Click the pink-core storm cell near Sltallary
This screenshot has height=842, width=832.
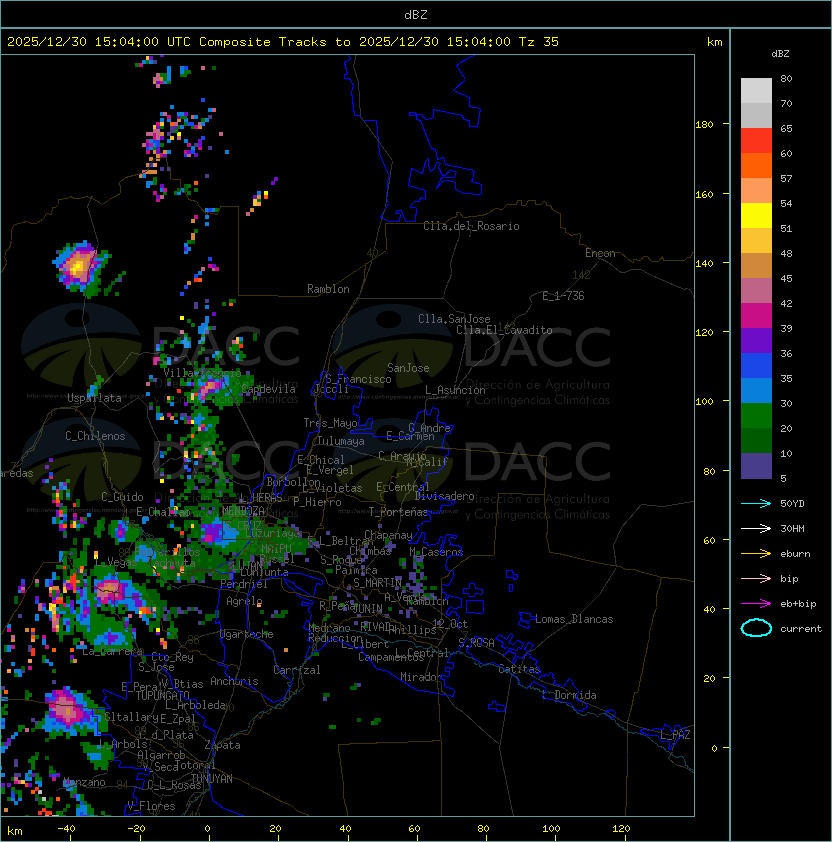[x=66, y=710]
